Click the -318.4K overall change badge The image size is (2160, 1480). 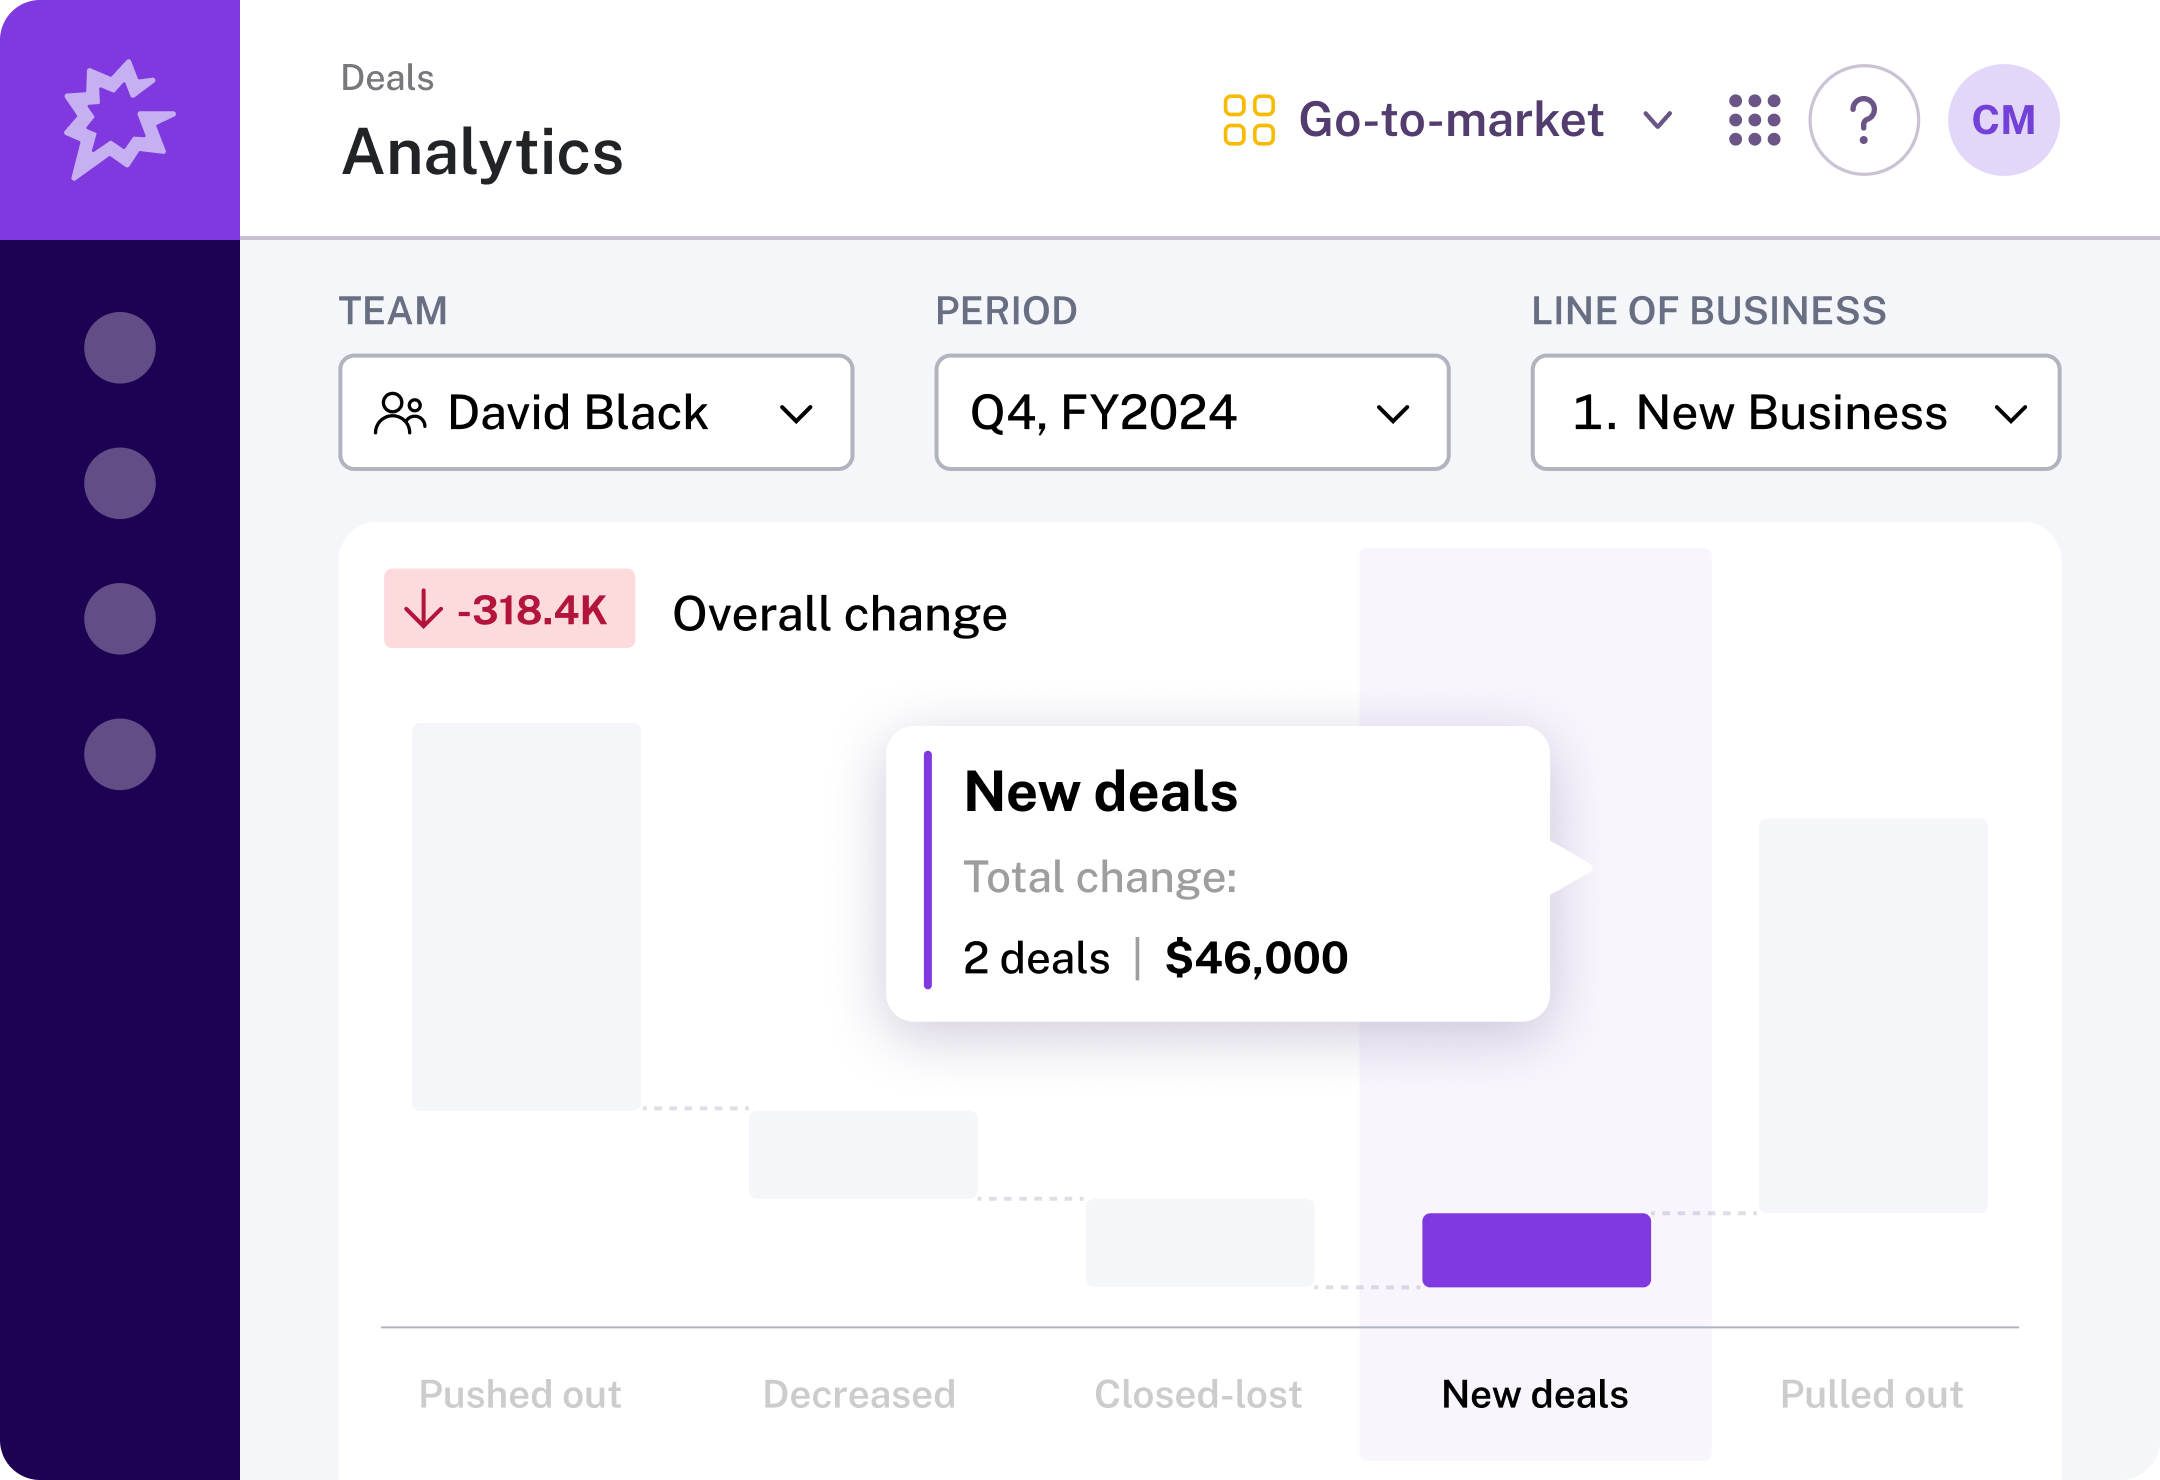coord(509,609)
